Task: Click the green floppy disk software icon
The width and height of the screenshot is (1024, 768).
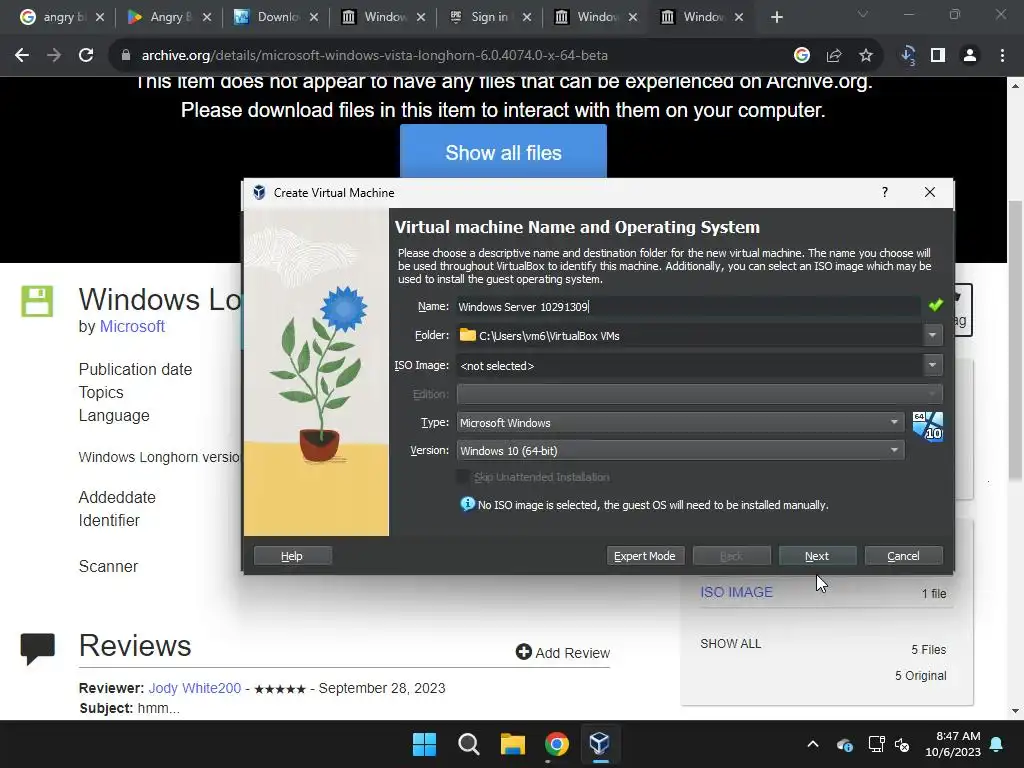Action: coord(37,301)
